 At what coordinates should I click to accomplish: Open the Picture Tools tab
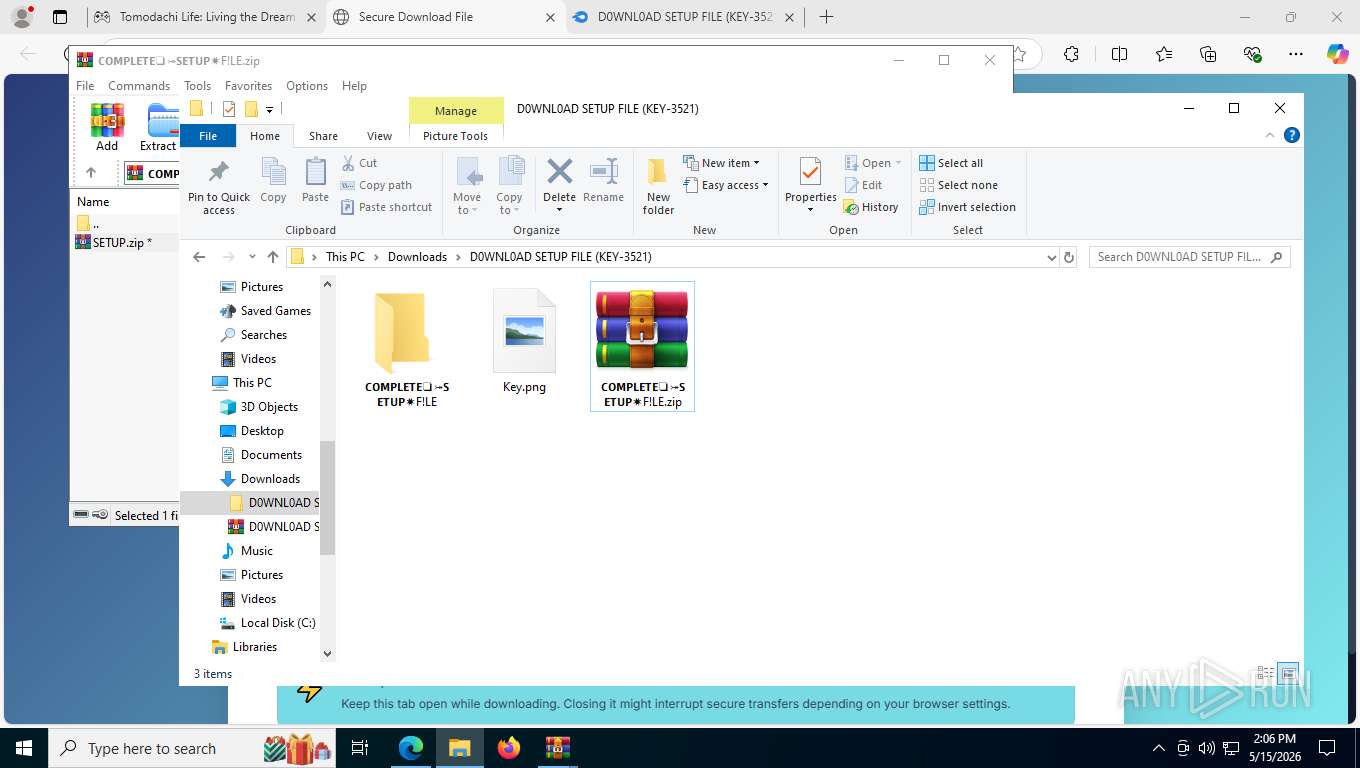455,136
